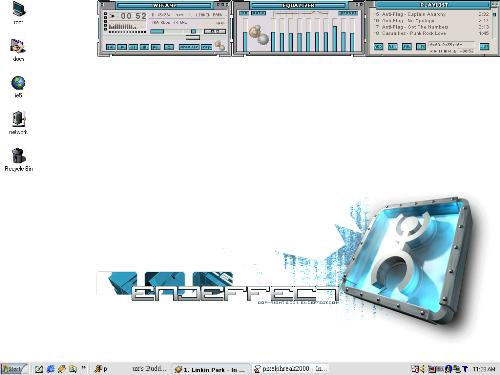Switch to the "...'s Budd..." taskbar window
This screenshot has width=500, height=375.
click(x=149, y=369)
